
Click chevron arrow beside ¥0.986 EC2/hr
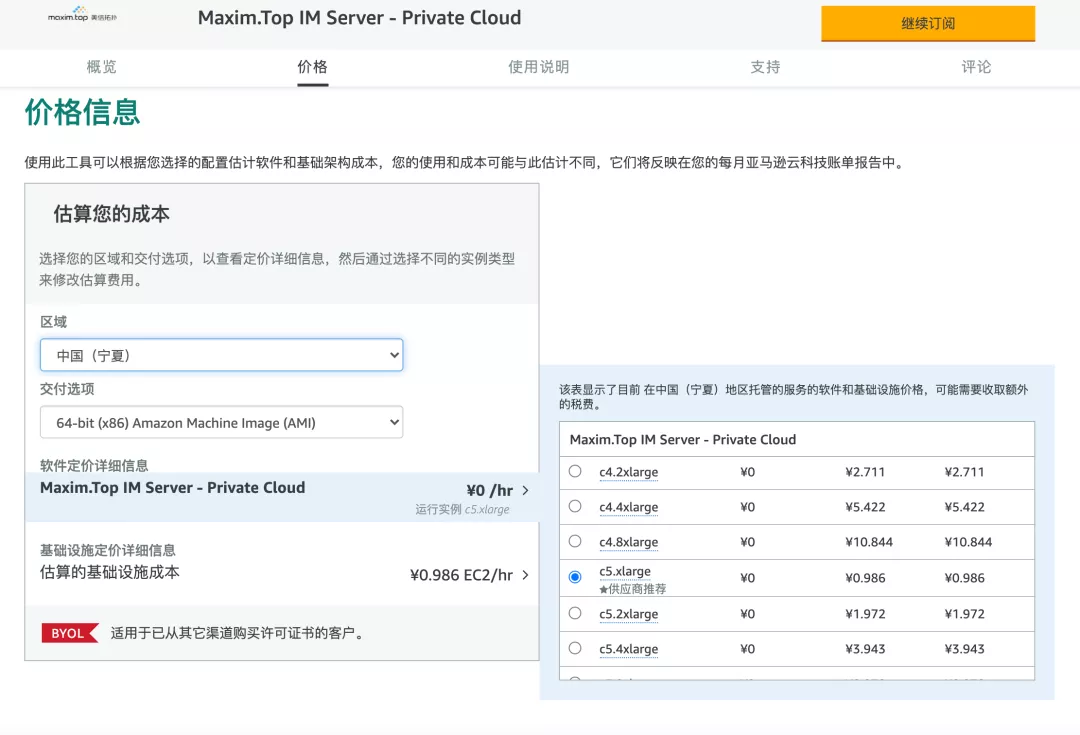click(526, 574)
